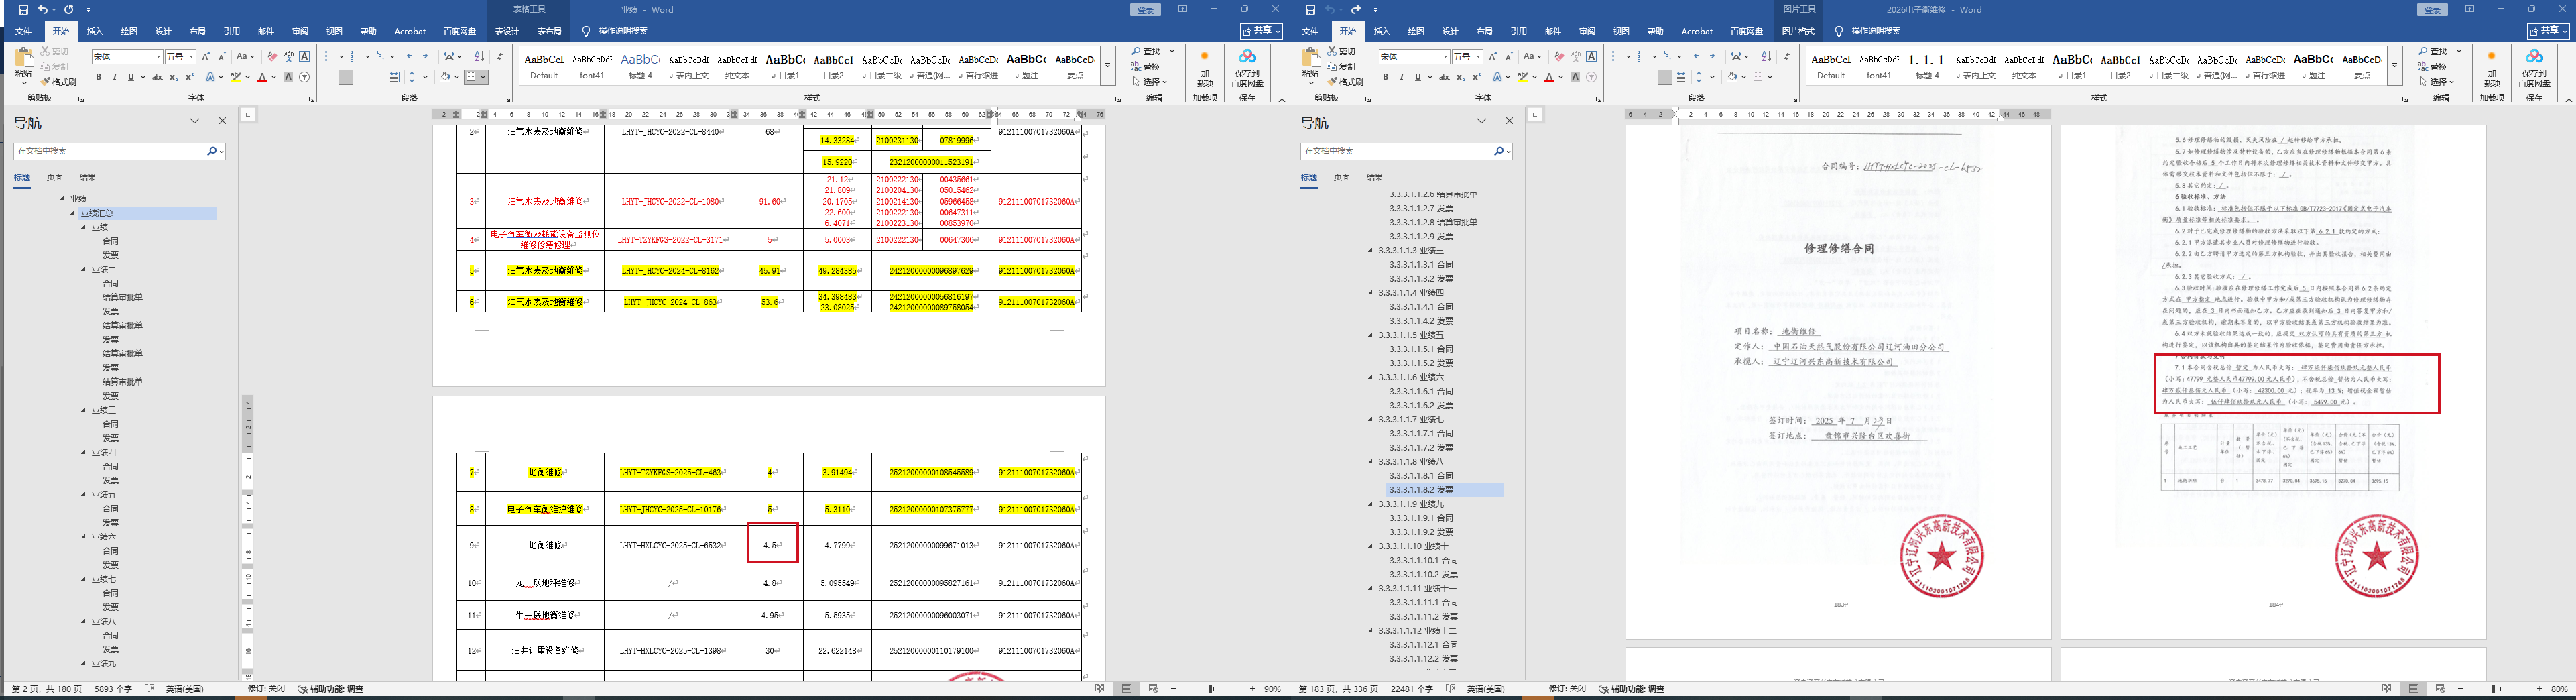Open font size dropdown in right window
Viewport: 2576px width, 700px height.
pyautogui.click(x=1478, y=57)
